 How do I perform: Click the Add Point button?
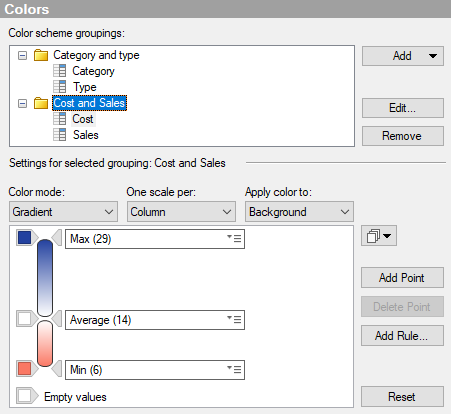point(402,277)
